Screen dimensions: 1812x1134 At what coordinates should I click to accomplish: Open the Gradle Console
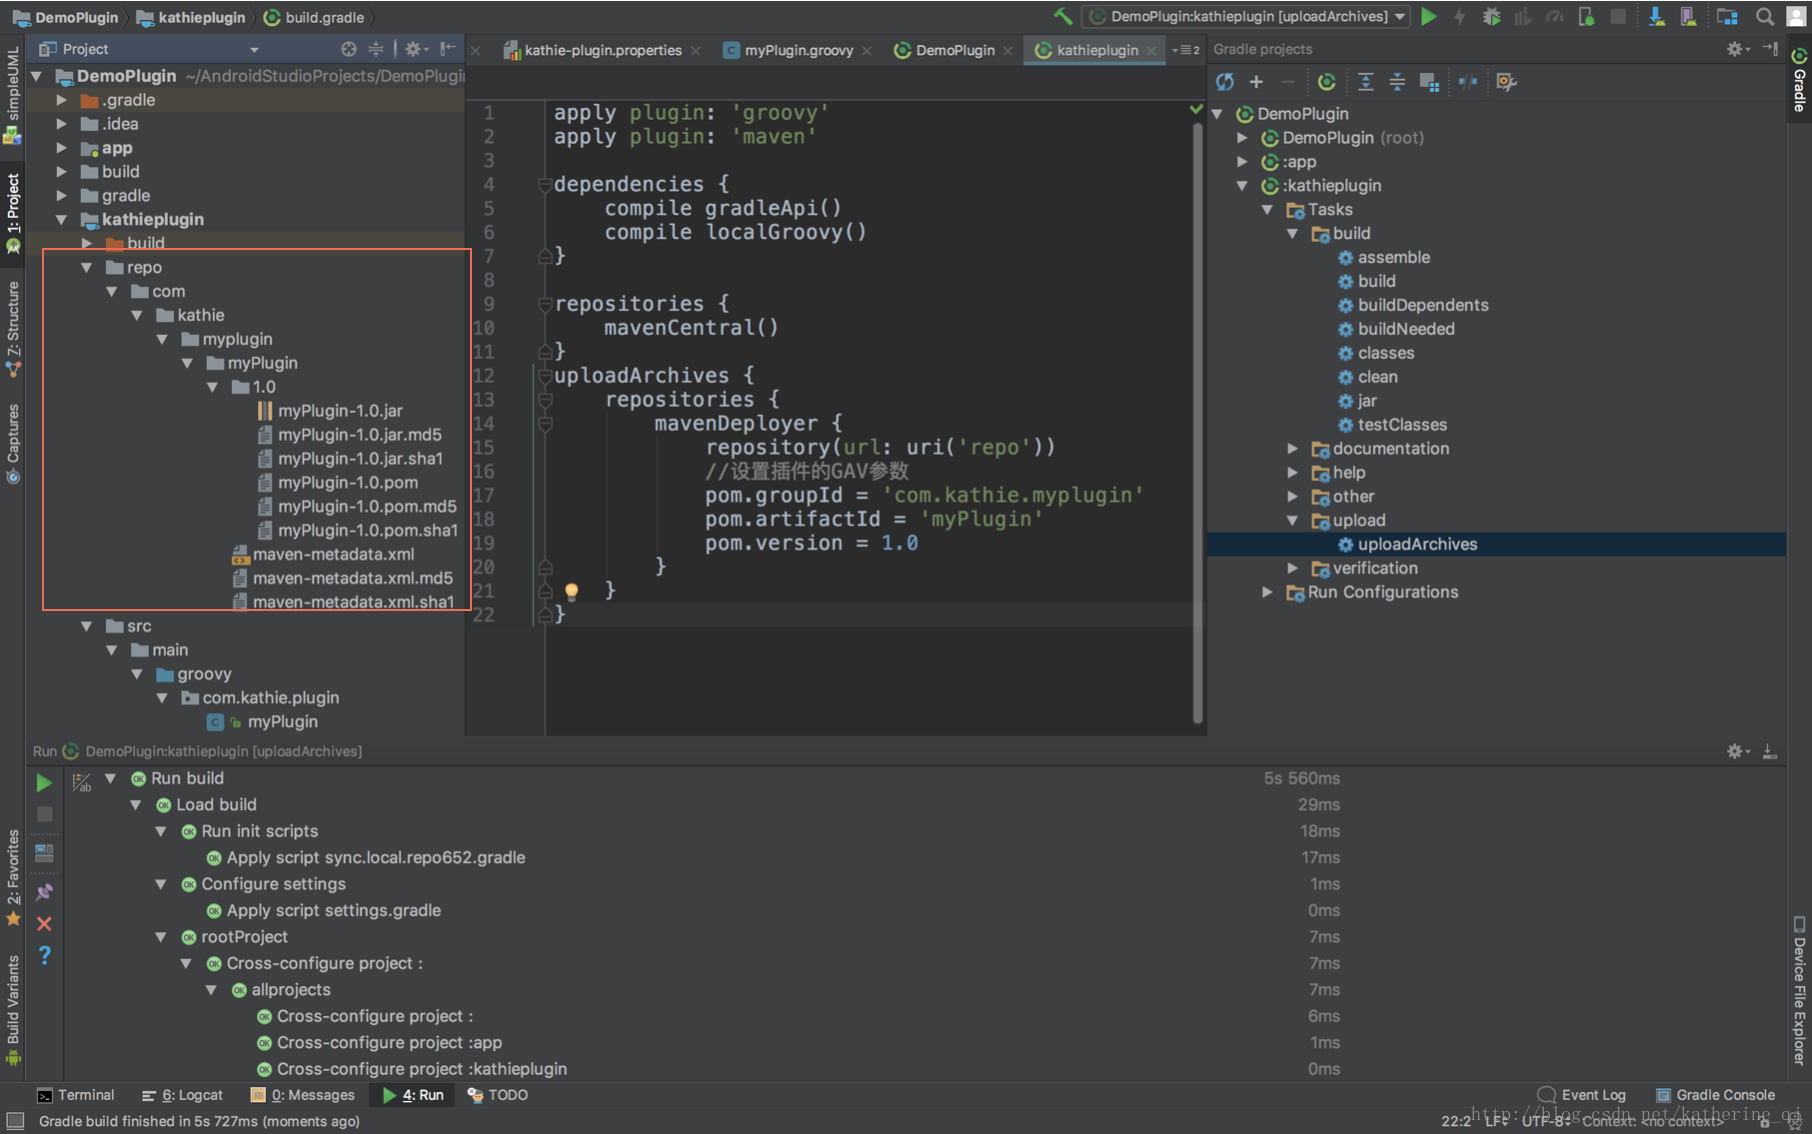point(1716,1095)
